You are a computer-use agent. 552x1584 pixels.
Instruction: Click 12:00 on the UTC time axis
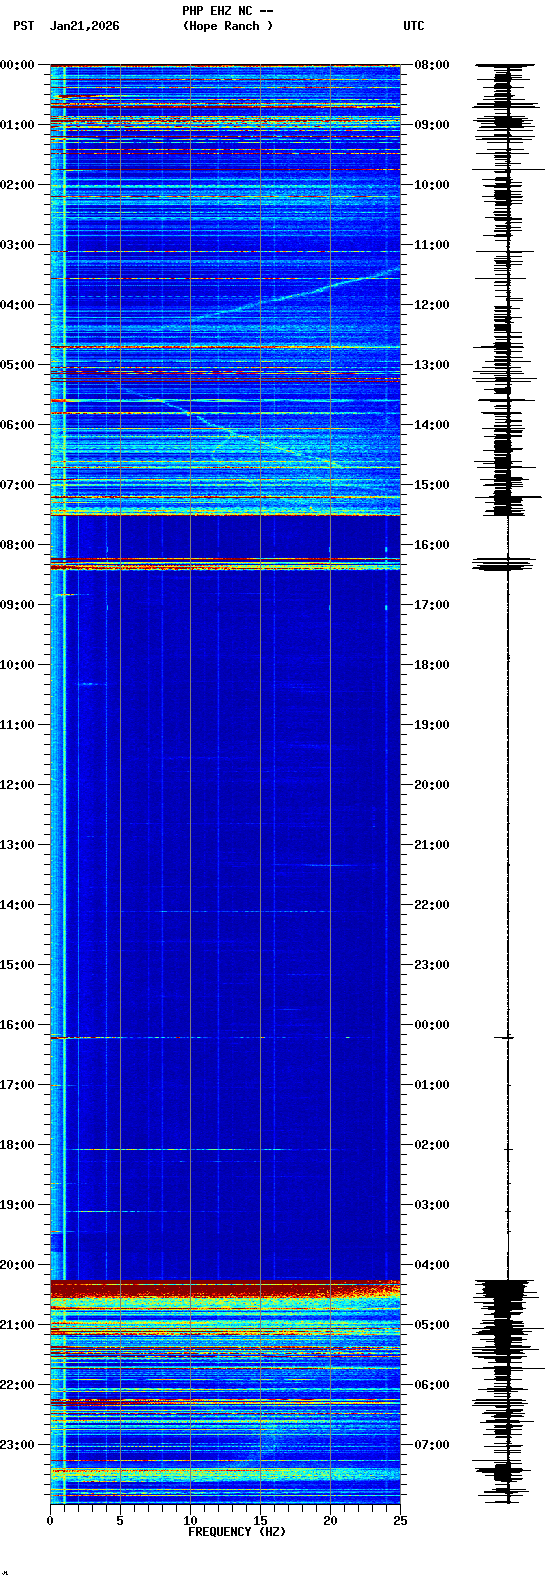[432, 305]
